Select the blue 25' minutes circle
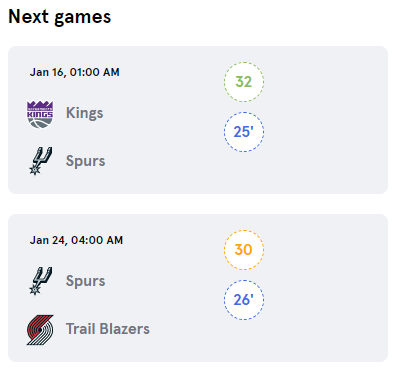 [x=244, y=132]
